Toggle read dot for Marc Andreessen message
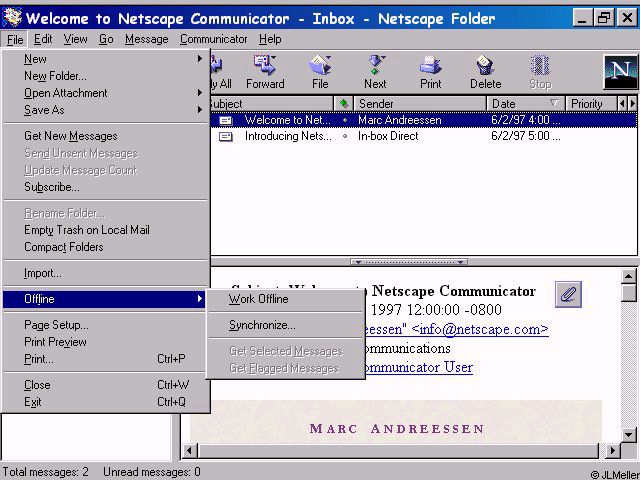This screenshot has width=640, height=480. (x=345, y=120)
